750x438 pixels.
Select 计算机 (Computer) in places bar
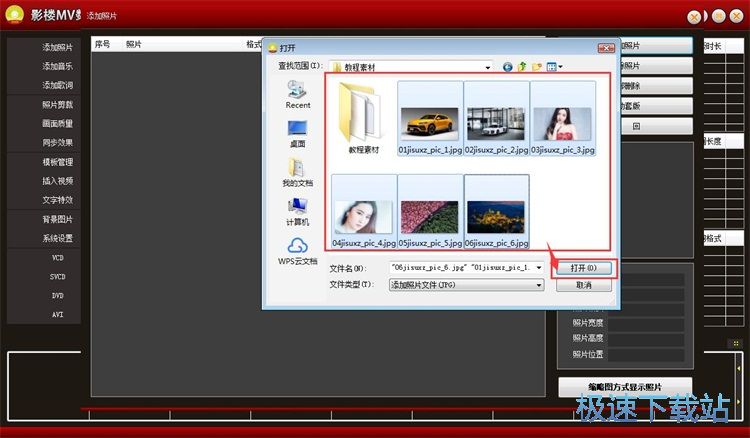point(298,210)
